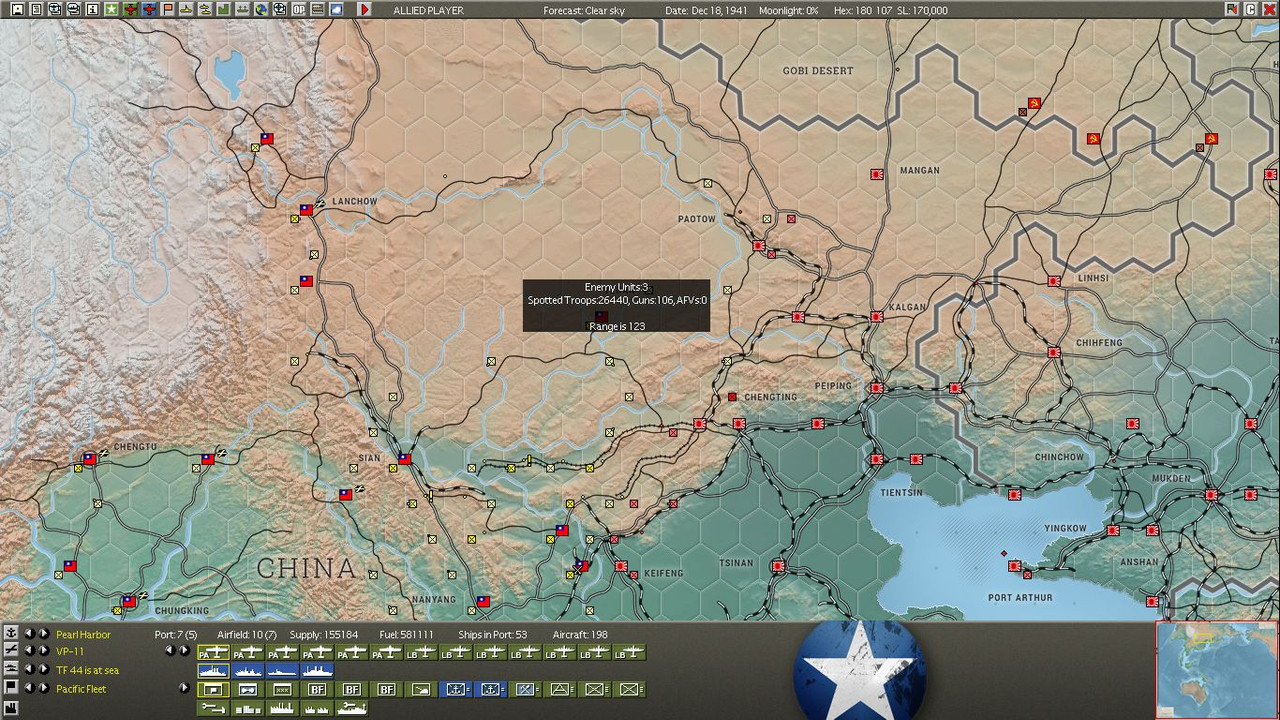
Task: Click the floppy disk save icon
Action: tap(17, 9)
